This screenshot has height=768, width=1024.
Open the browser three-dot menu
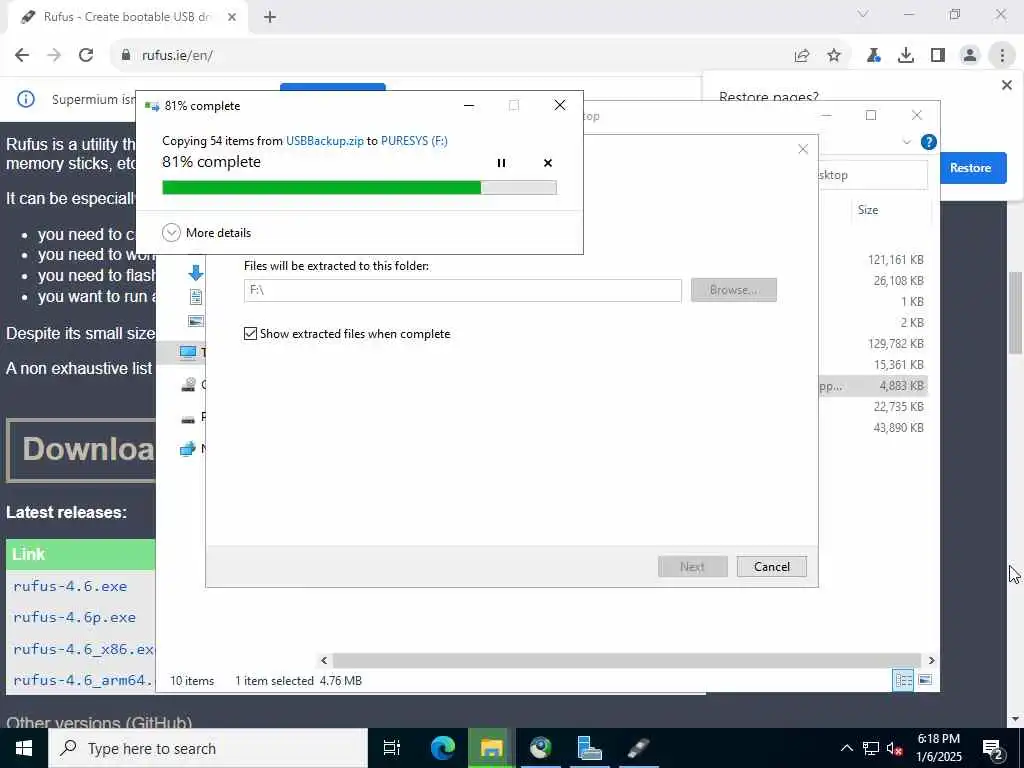1002,56
